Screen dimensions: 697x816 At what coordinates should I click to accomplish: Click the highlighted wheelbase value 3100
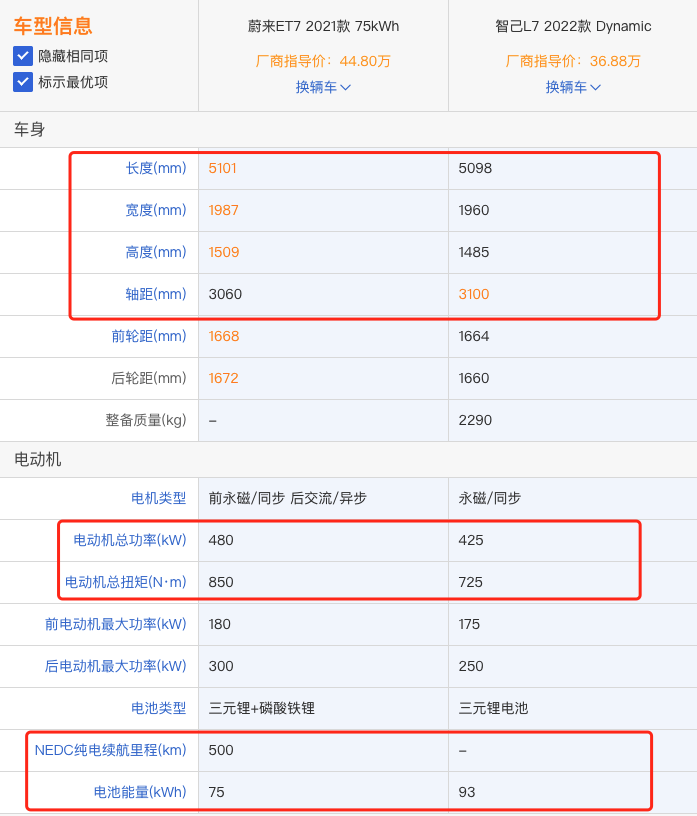point(474,294)
